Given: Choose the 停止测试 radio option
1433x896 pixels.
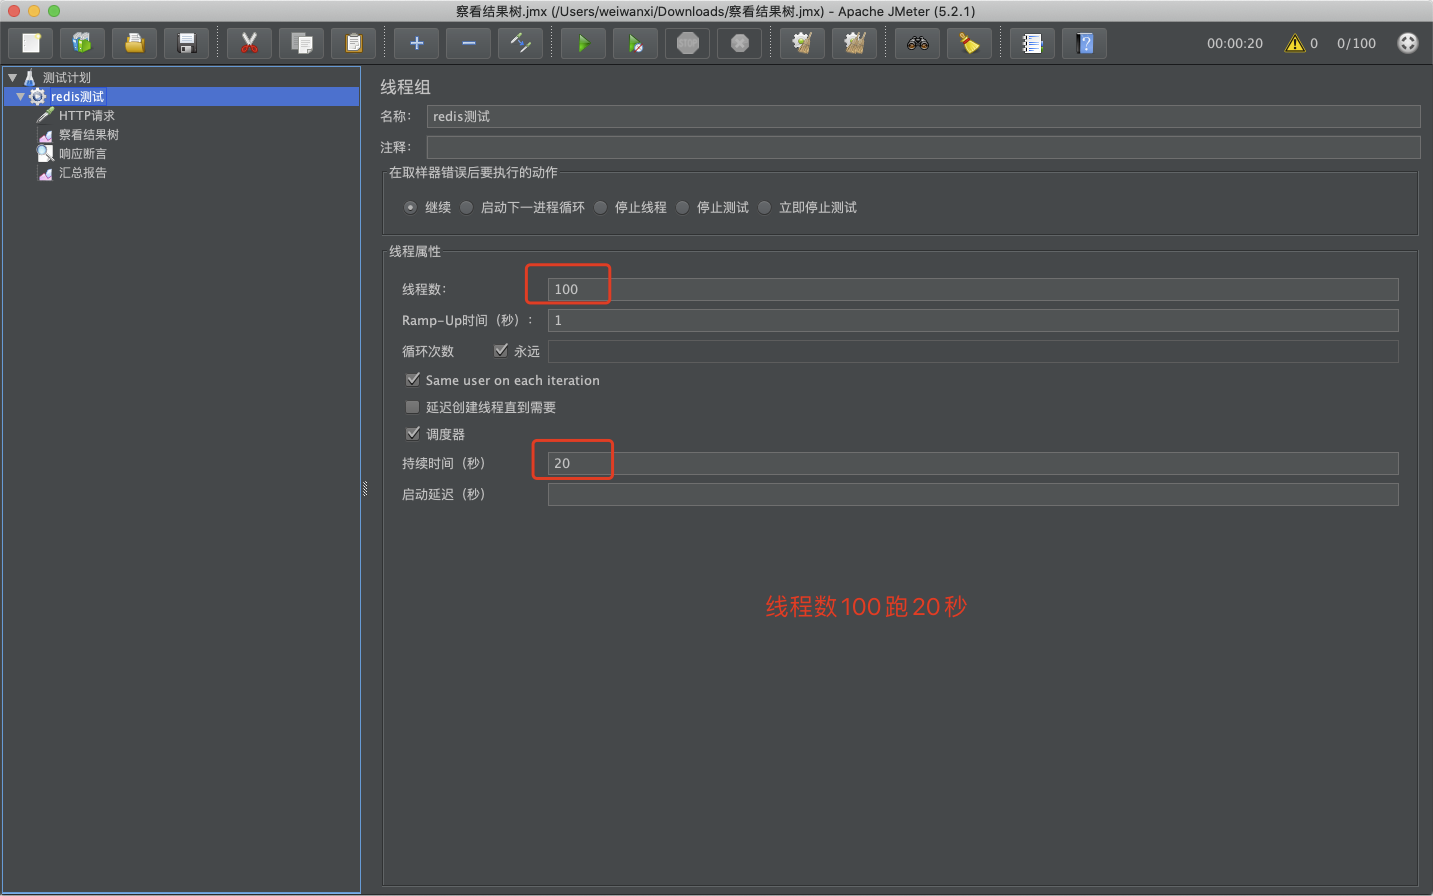Looking at the screenshot, I should pyautogui.click(x=682, y=207).
